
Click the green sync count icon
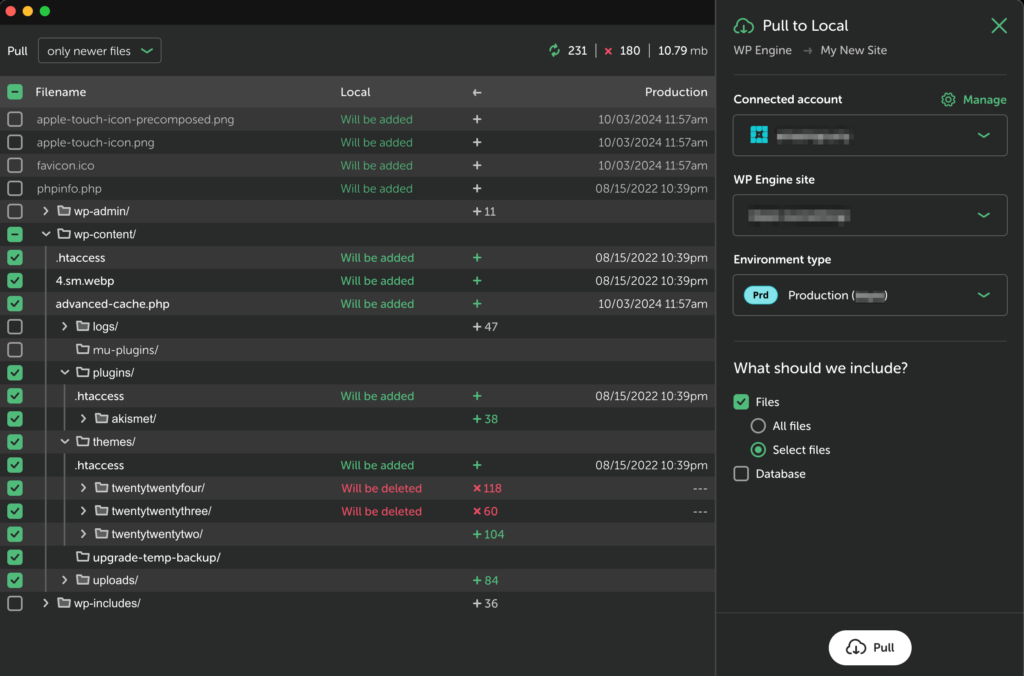click(555, 51)
